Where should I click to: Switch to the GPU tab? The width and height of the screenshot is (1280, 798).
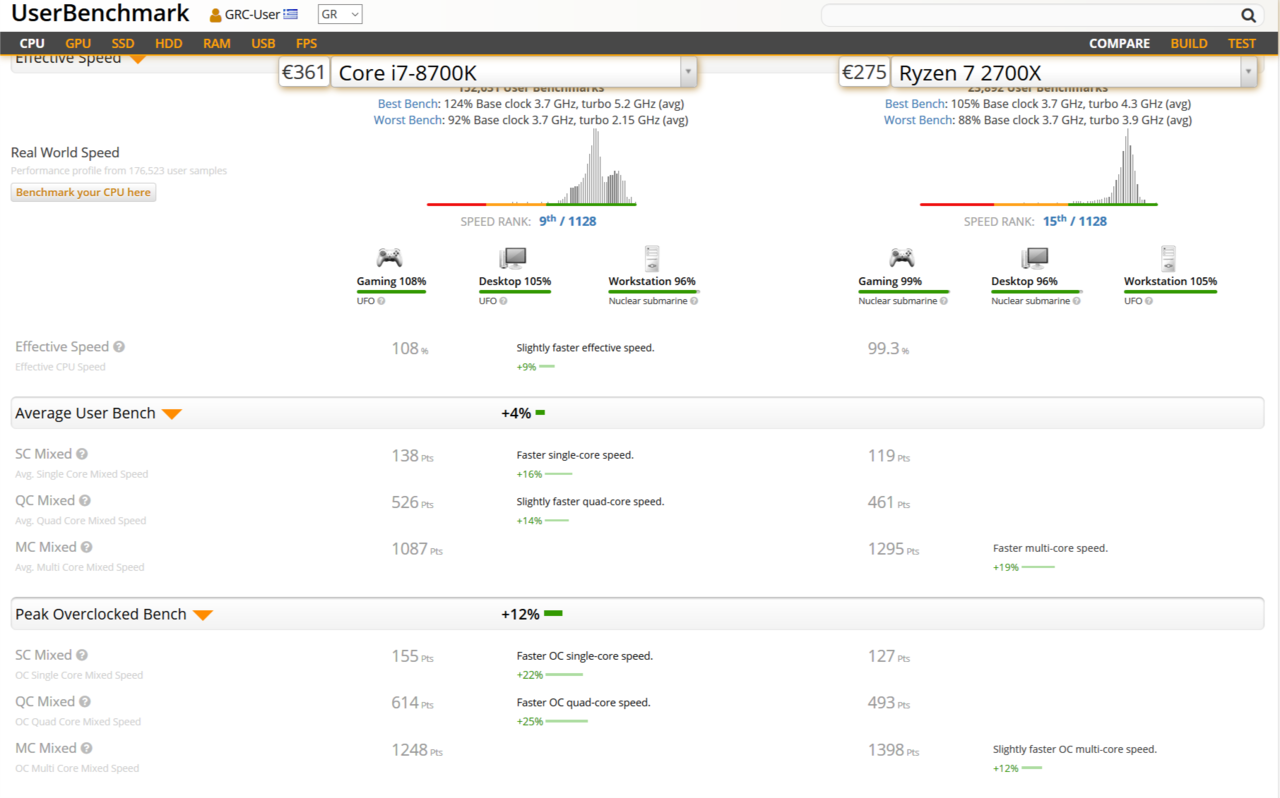tap(78, 43)
